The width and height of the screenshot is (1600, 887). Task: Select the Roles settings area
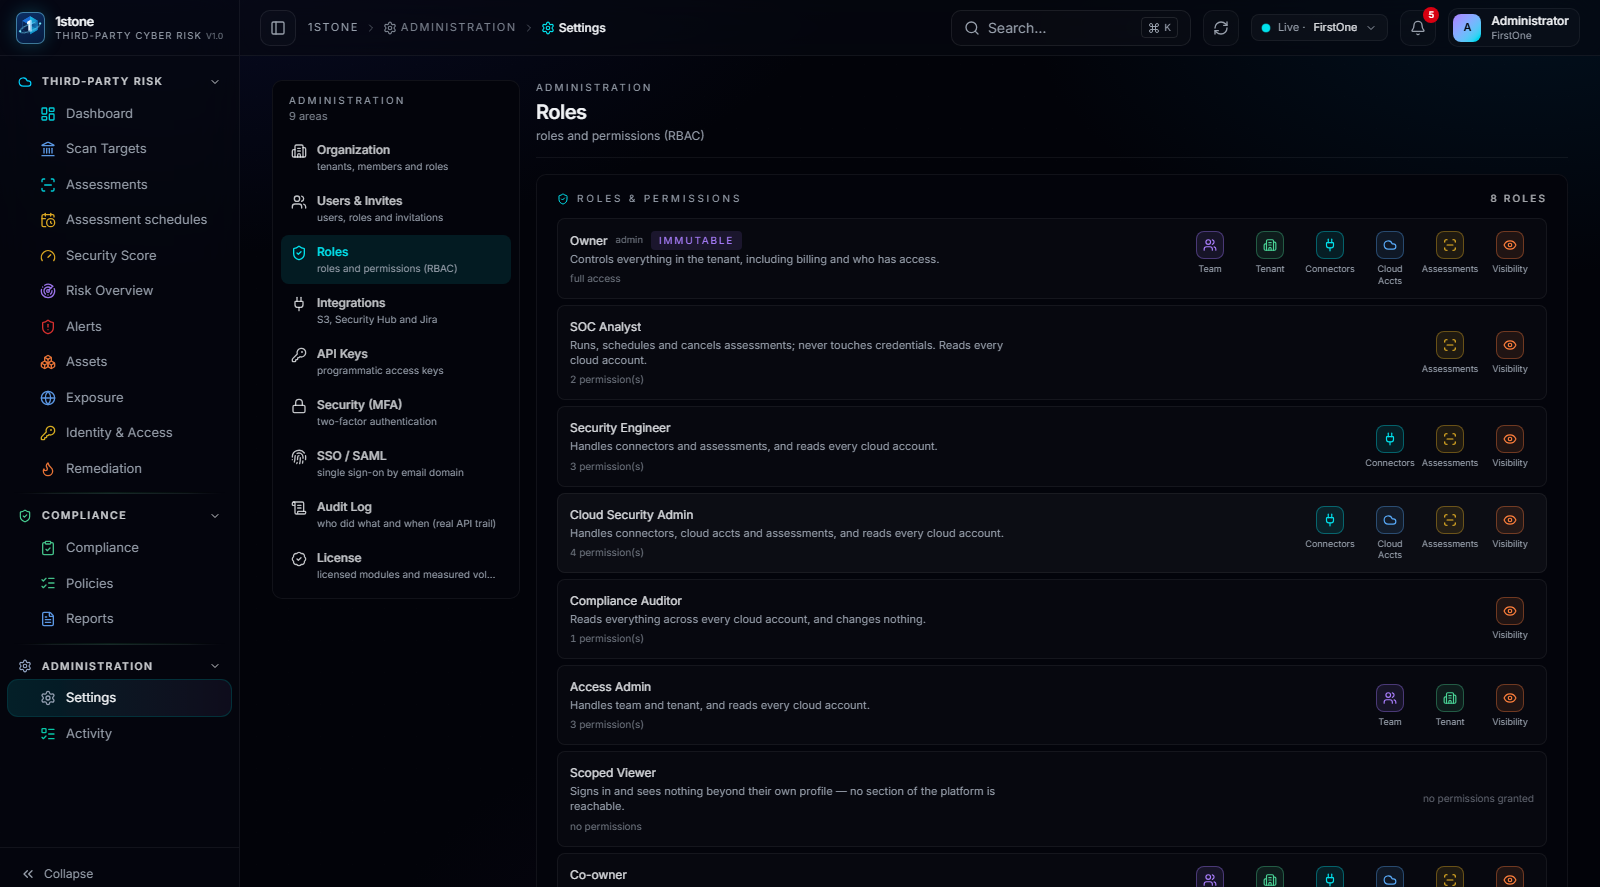click(x=396, y=260)
